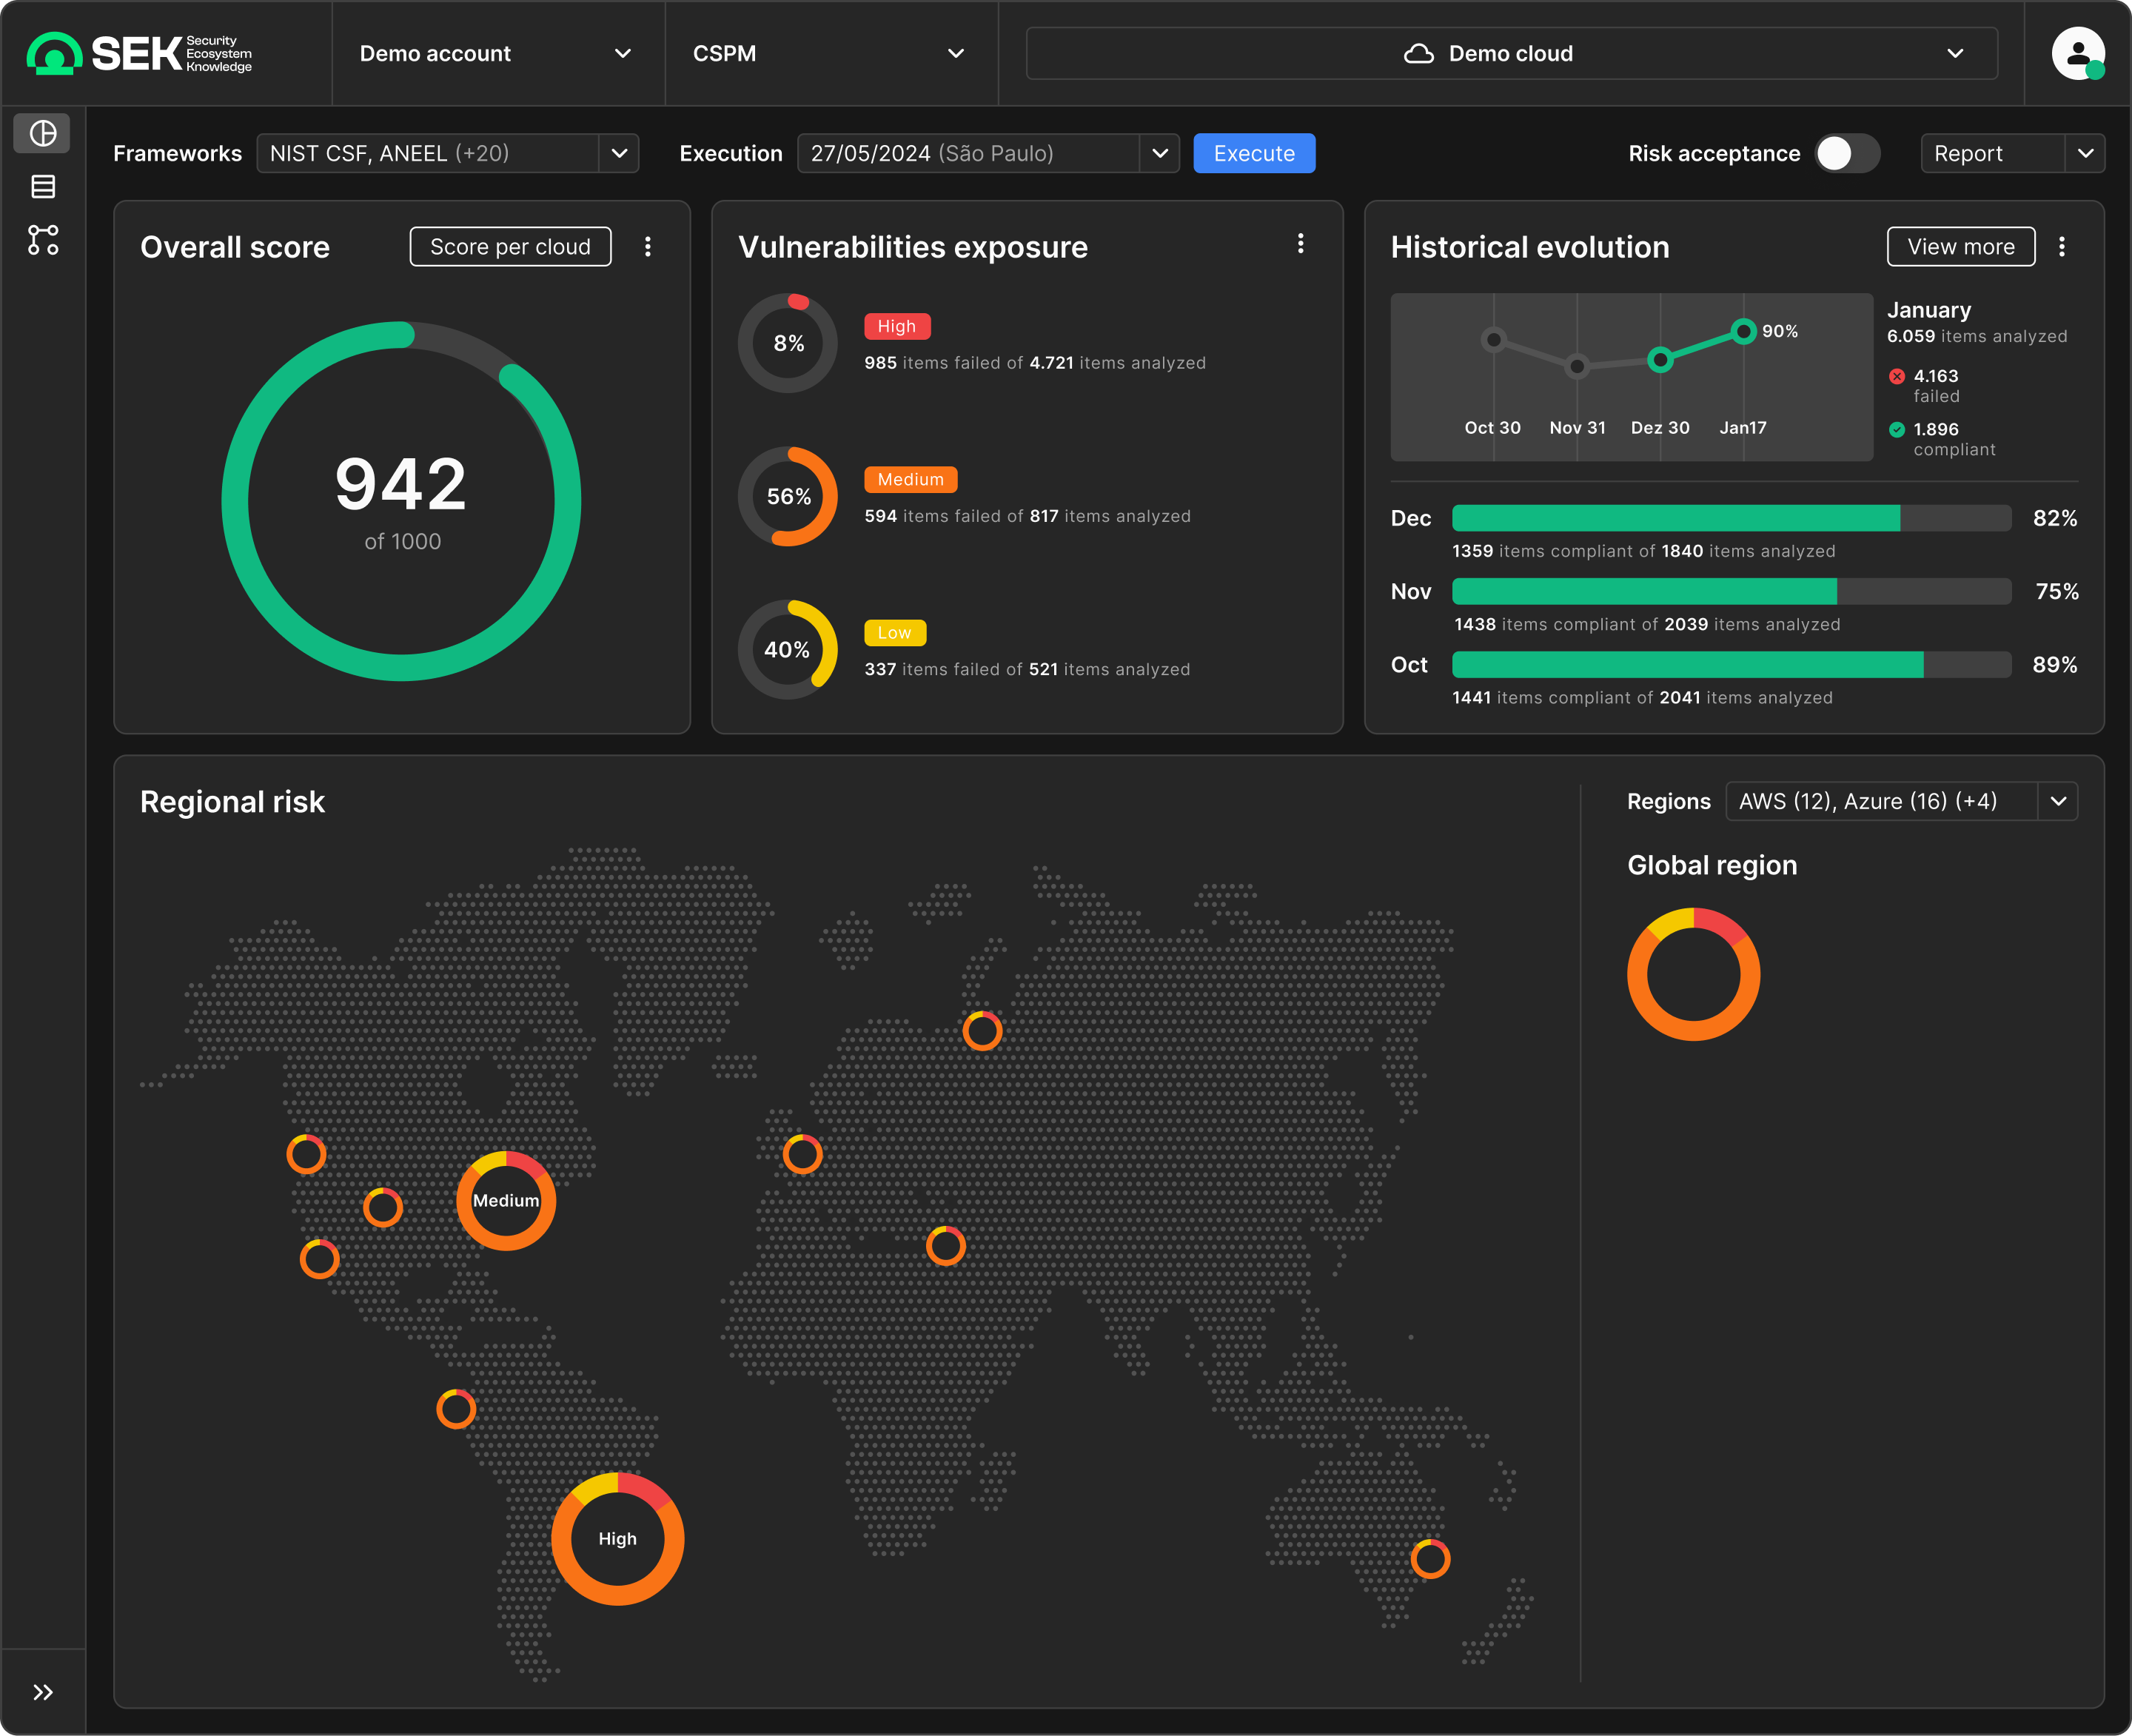The height and width of the screenshot is (1736, 2132).
Task: Click the Execute button
Action: [1253, 154]
